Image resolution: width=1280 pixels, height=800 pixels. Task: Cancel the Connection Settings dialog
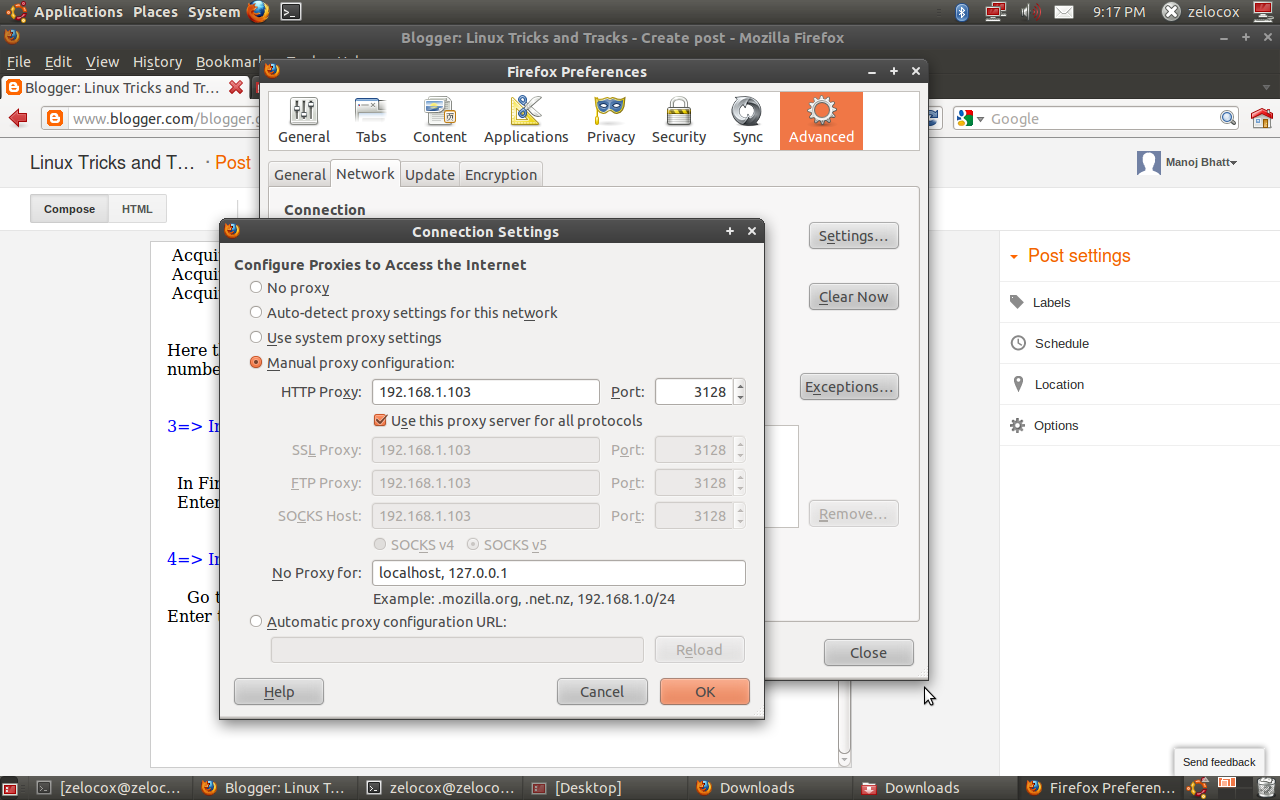point(602,692)
